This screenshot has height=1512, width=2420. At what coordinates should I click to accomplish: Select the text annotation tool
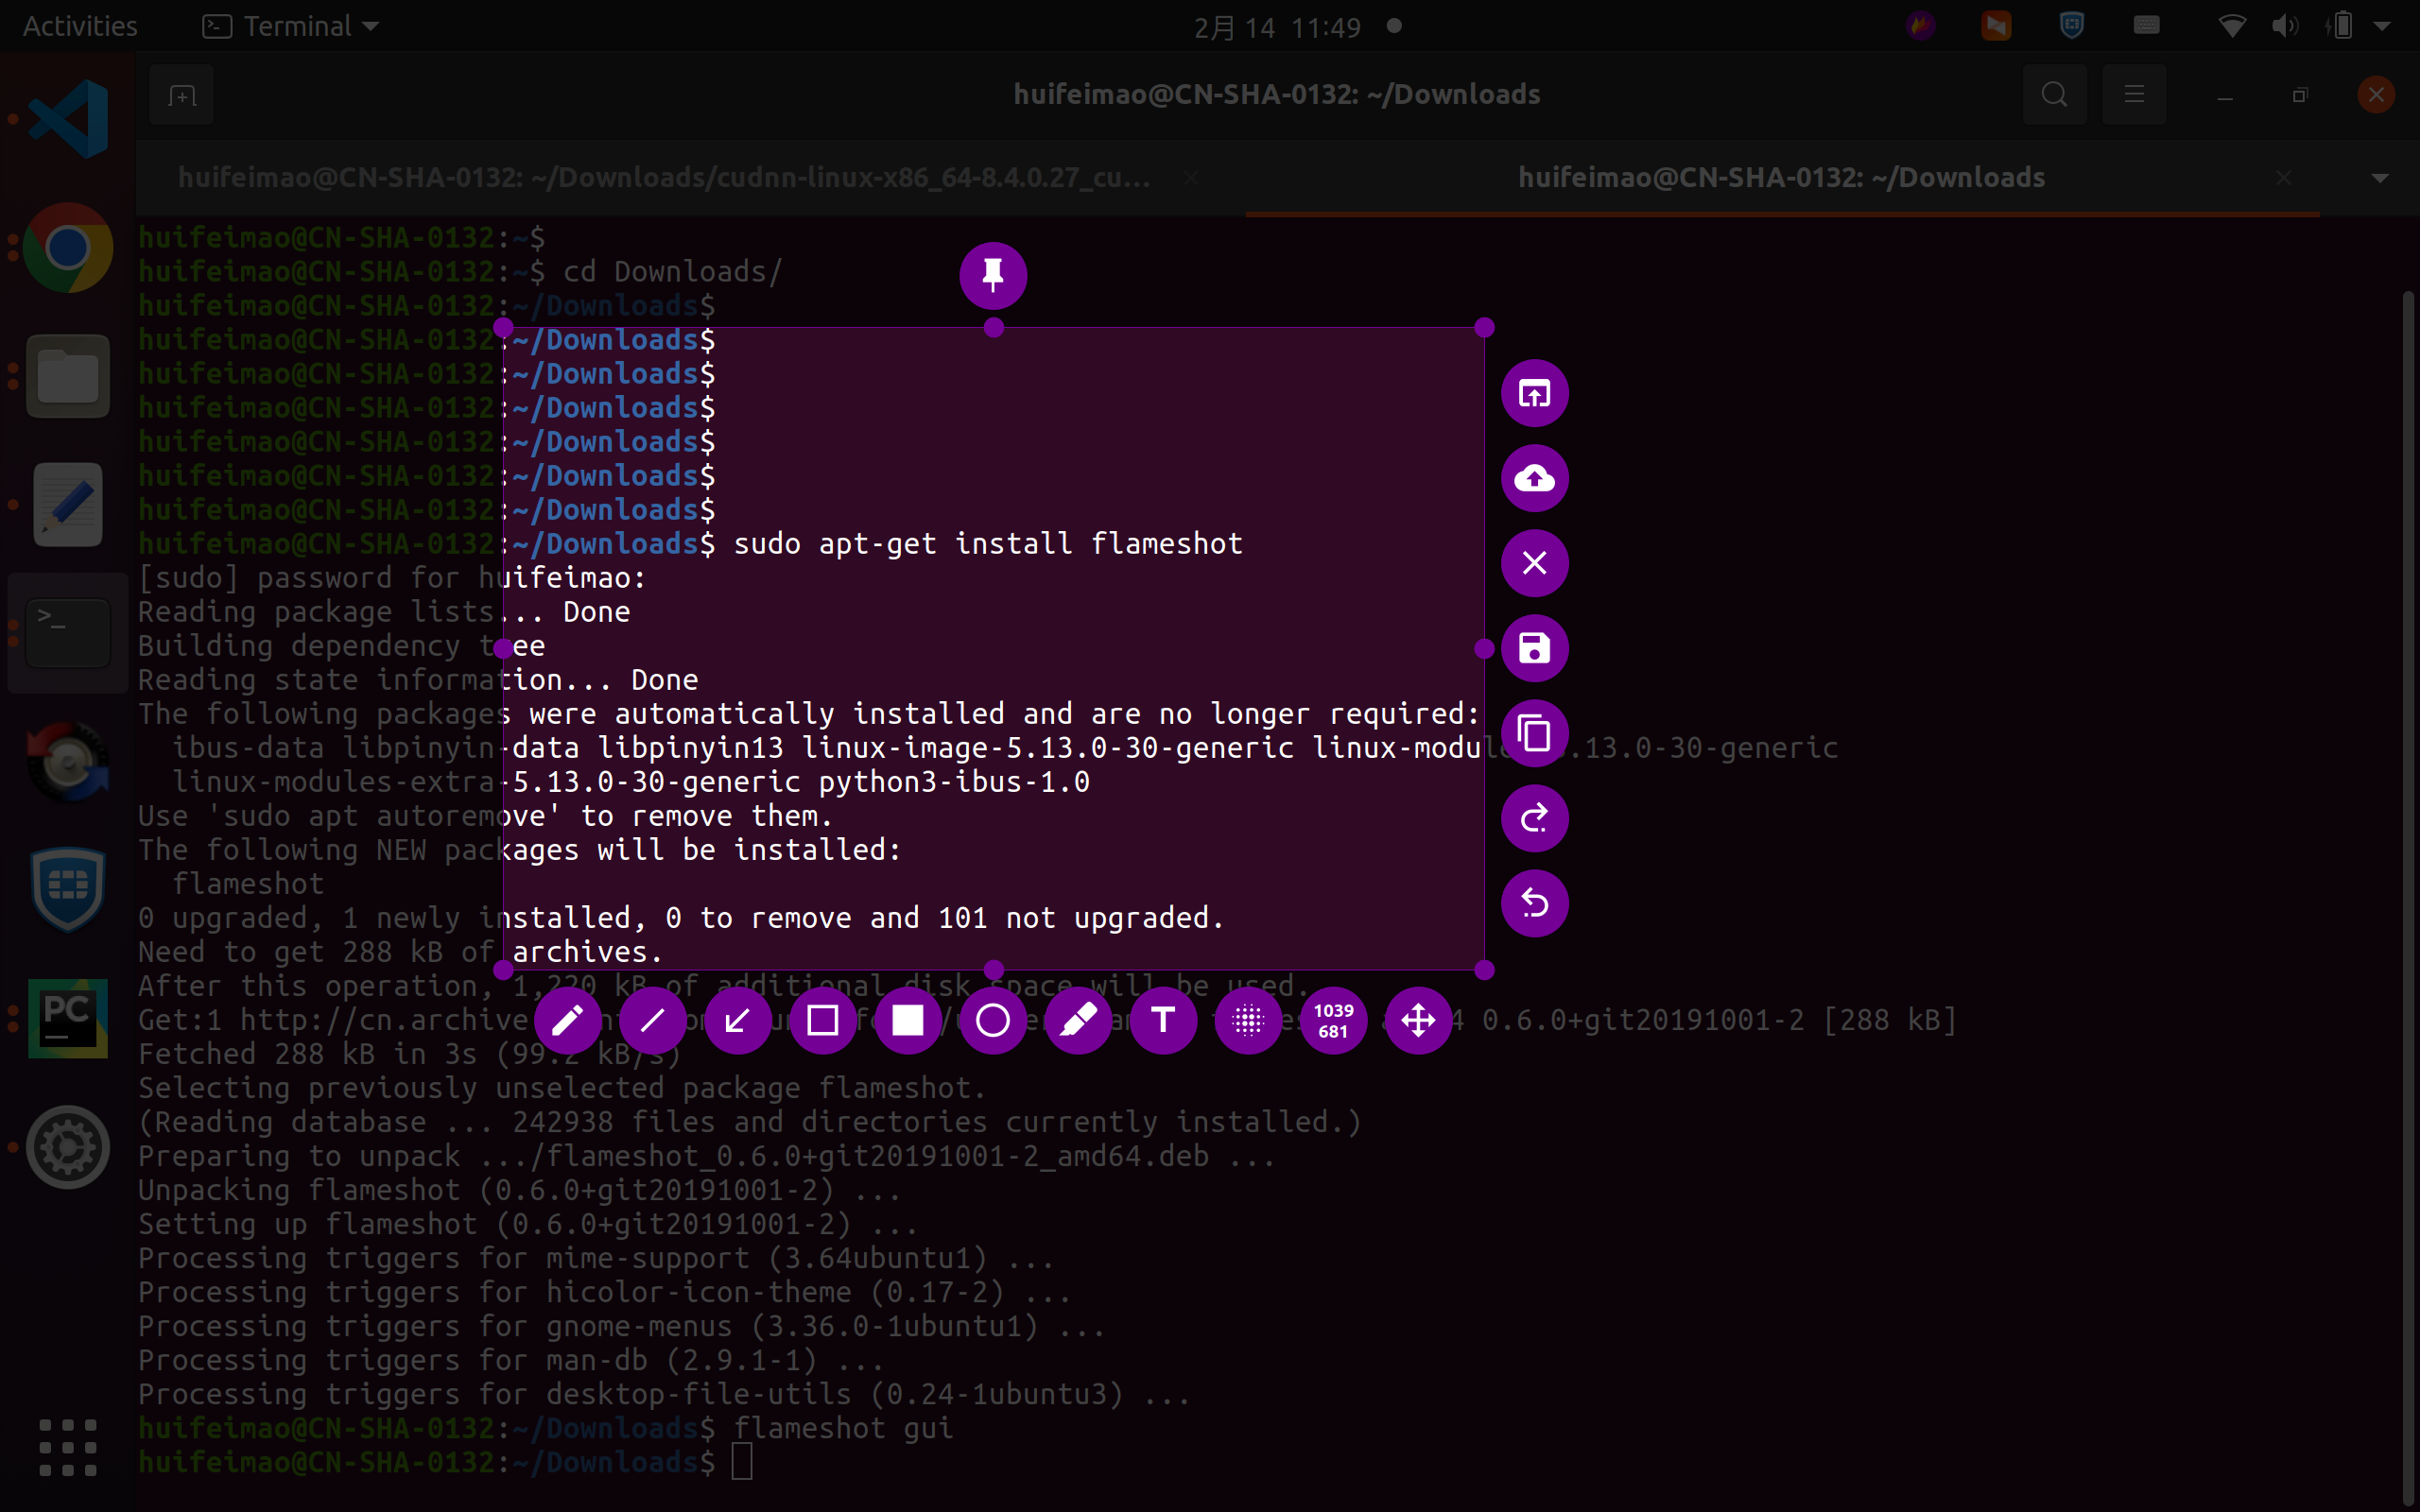[x=1163, y=1020]
